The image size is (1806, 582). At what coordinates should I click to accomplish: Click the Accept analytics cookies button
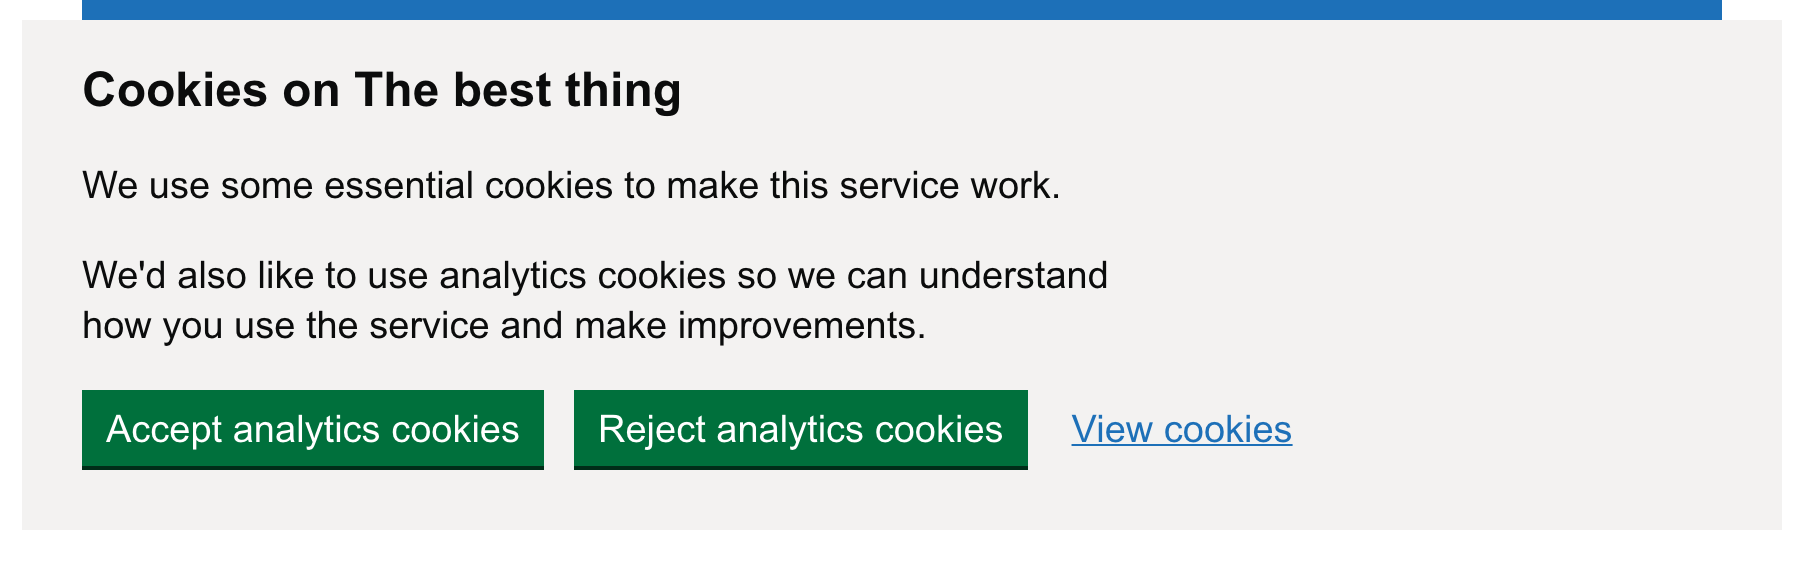[312, 430]
